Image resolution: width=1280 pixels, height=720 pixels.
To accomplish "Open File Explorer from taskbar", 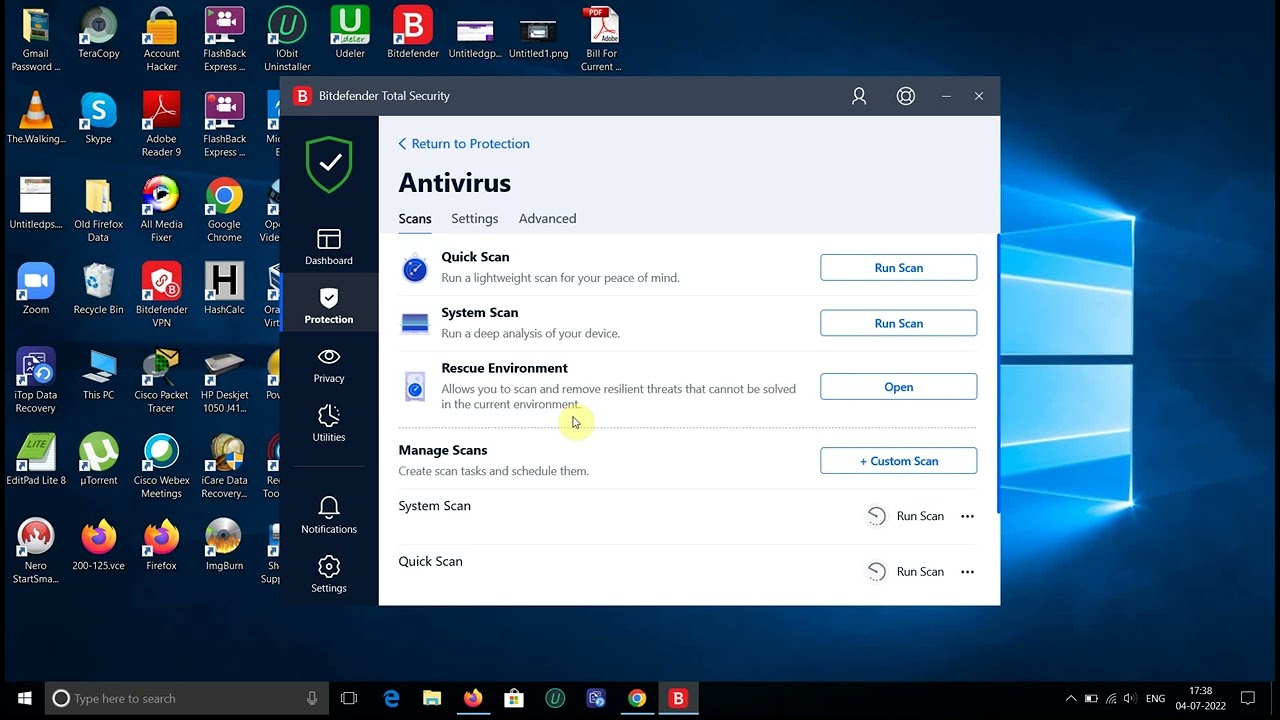I will click(x=432, y=698).
